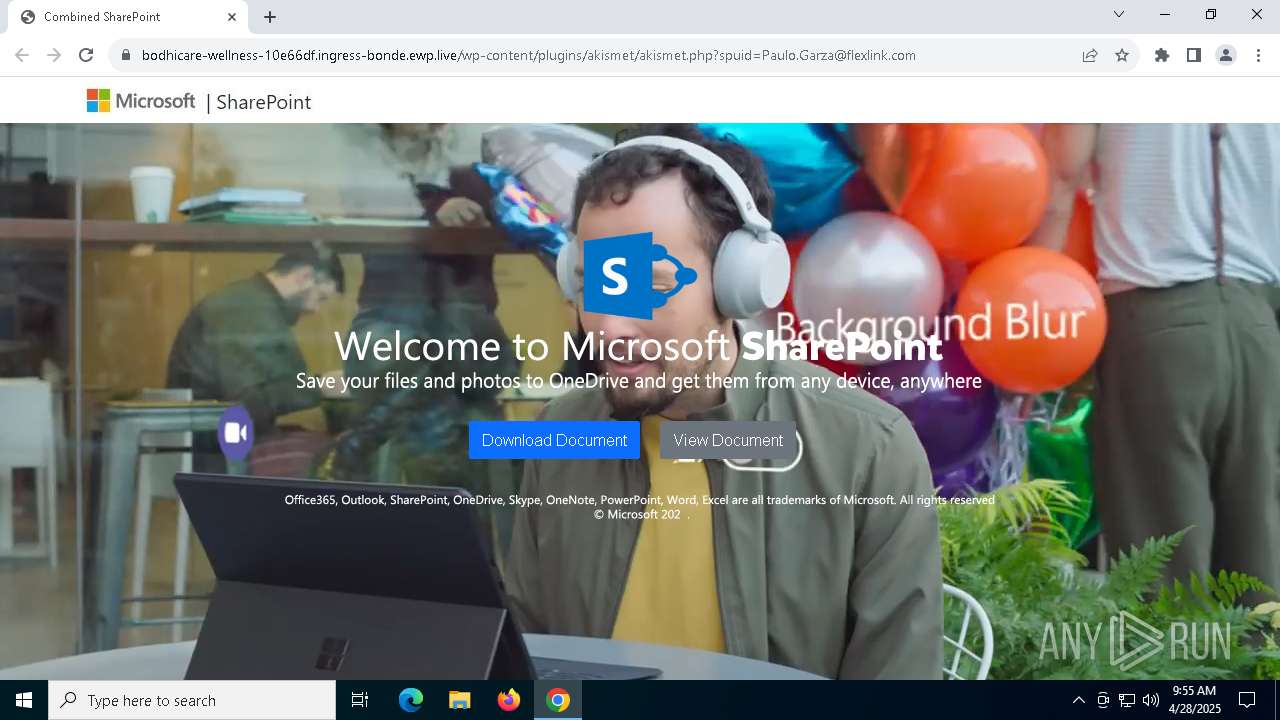Open File Explorer from taskbar
Image resolution: width=1280 pixels, height=720 pixels.
tap(460, 700)
